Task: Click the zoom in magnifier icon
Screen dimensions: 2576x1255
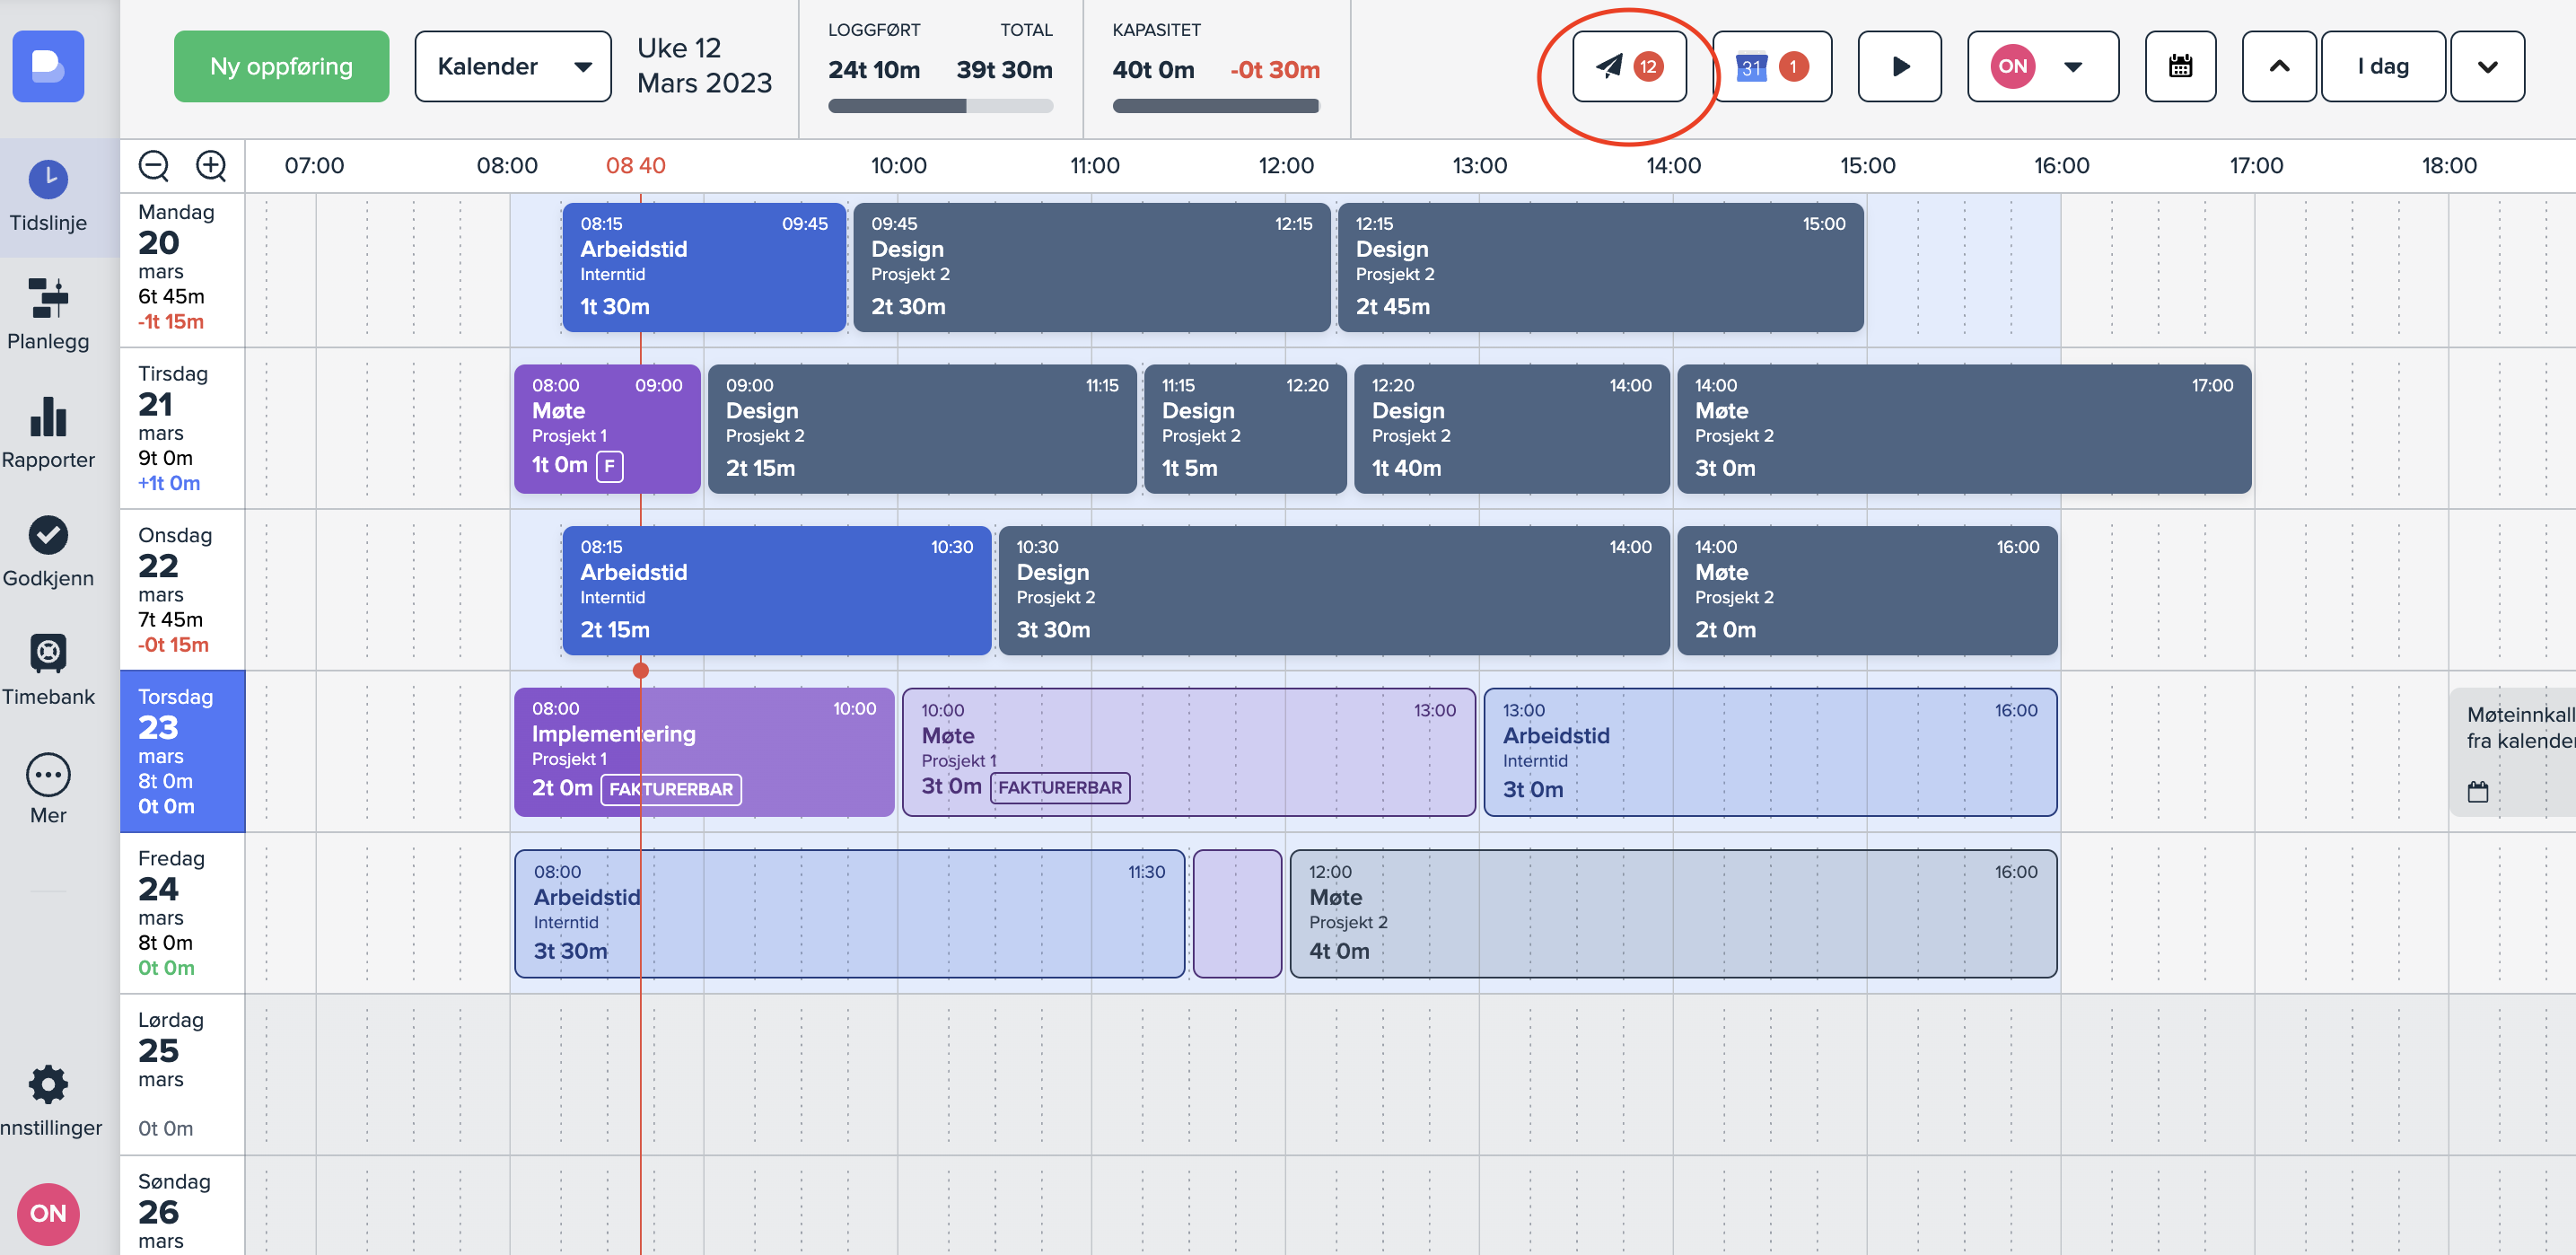Action: point(211,165)
